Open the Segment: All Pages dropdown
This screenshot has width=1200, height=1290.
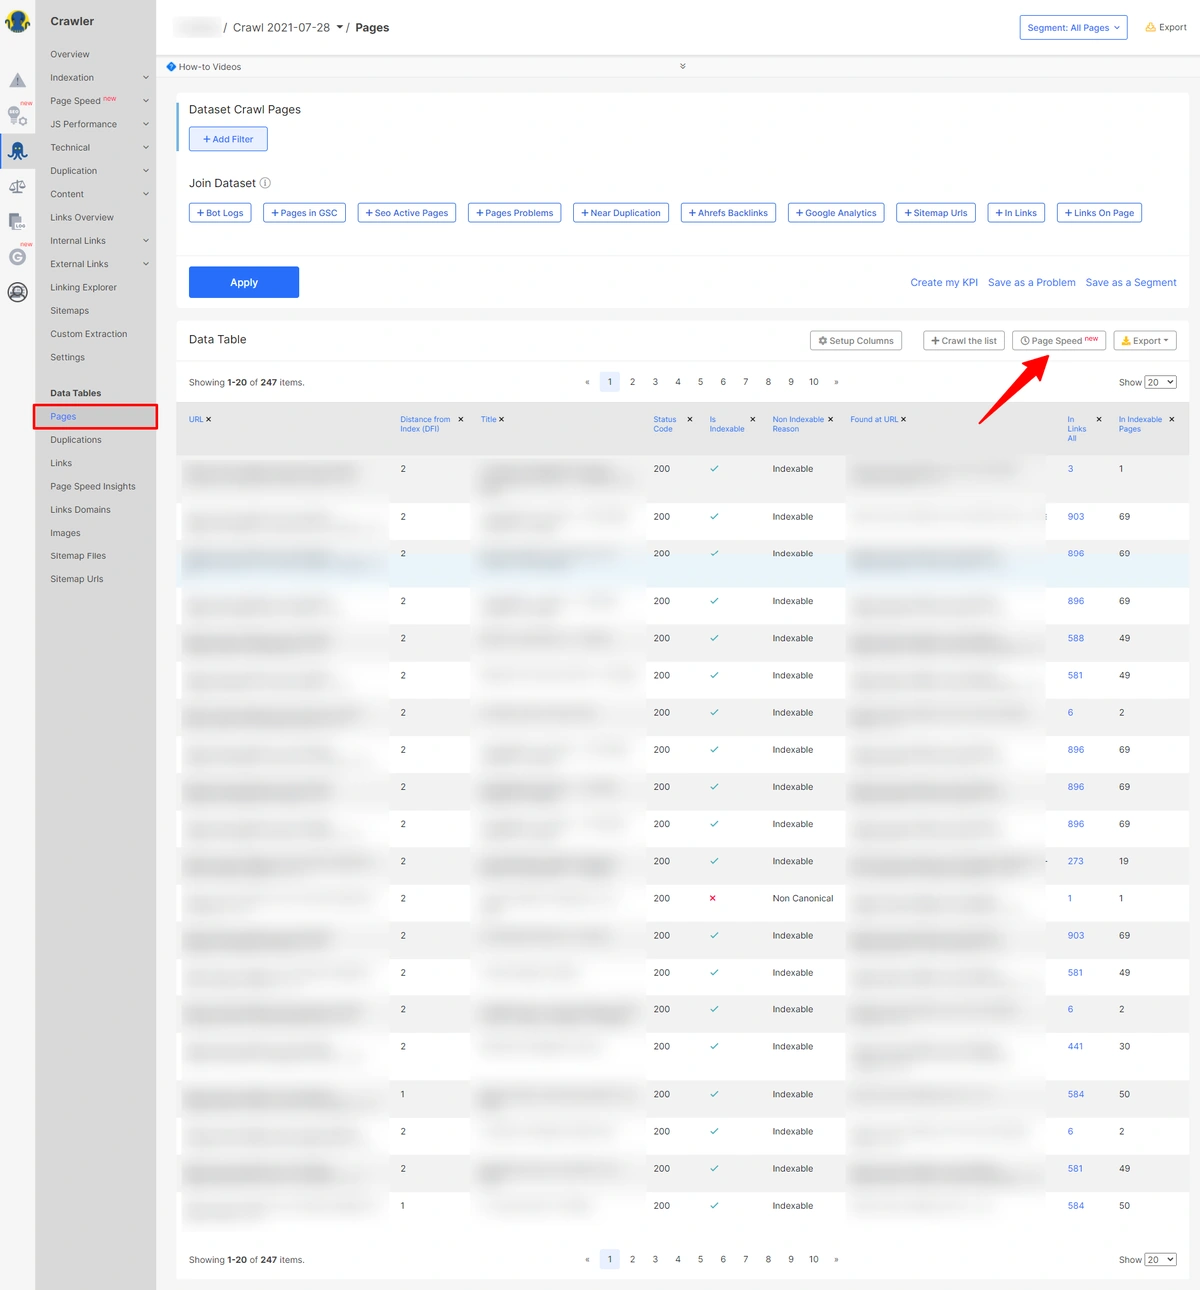(1073, 28)
